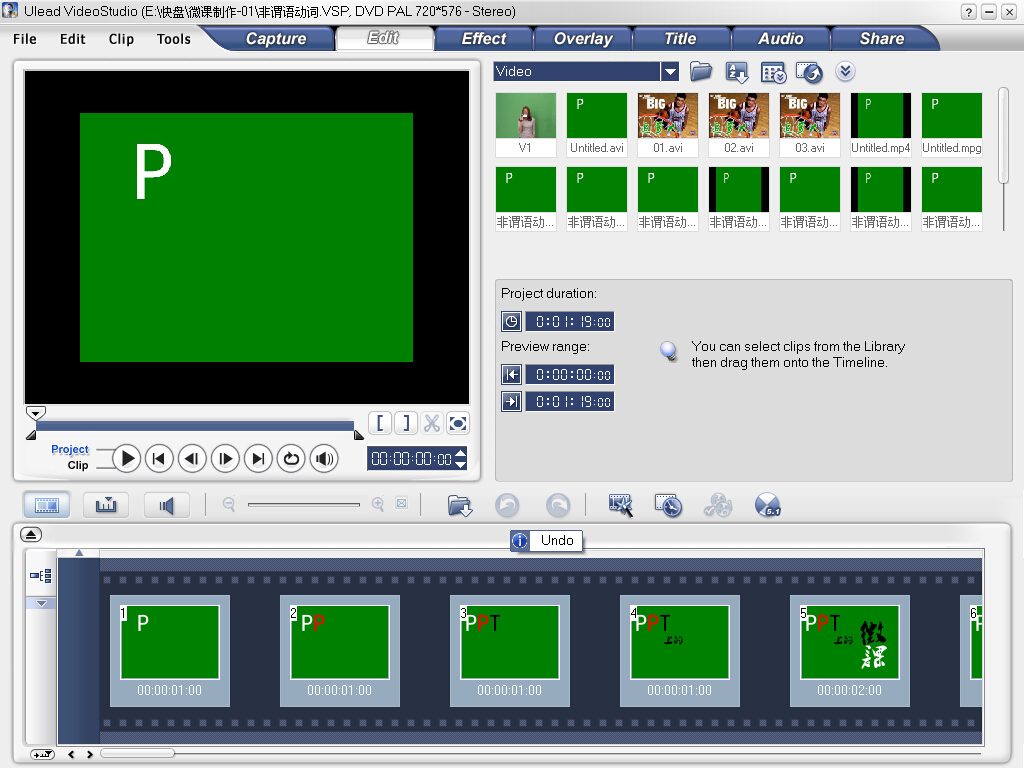Open the timeline track options icon
Viewport: 1024px width, 768px height.
[x=40, y=575]
